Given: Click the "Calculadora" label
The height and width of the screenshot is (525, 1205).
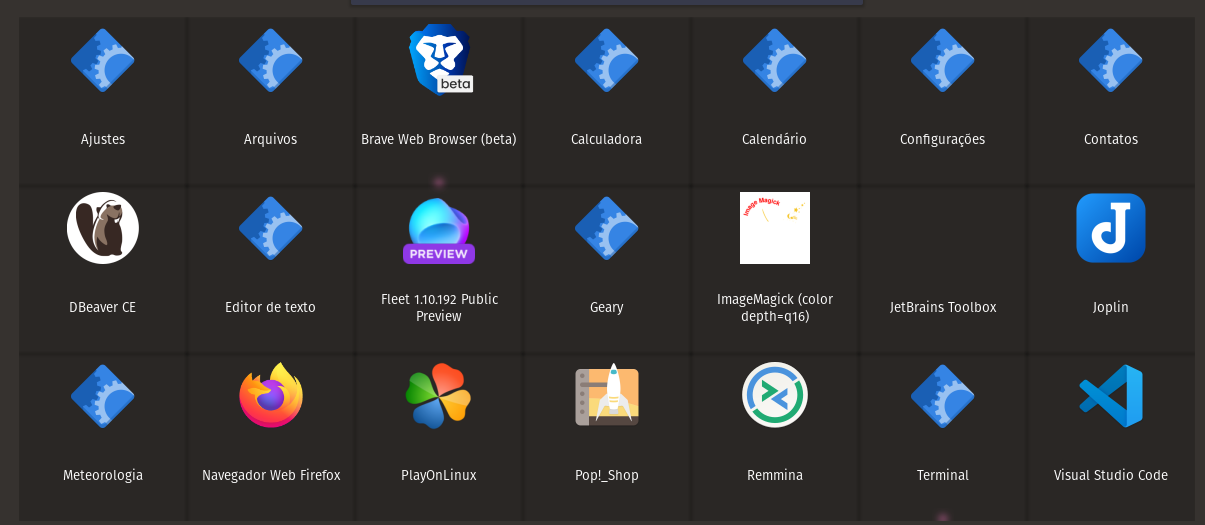Looking at the screenshot, I should (607, 139).
